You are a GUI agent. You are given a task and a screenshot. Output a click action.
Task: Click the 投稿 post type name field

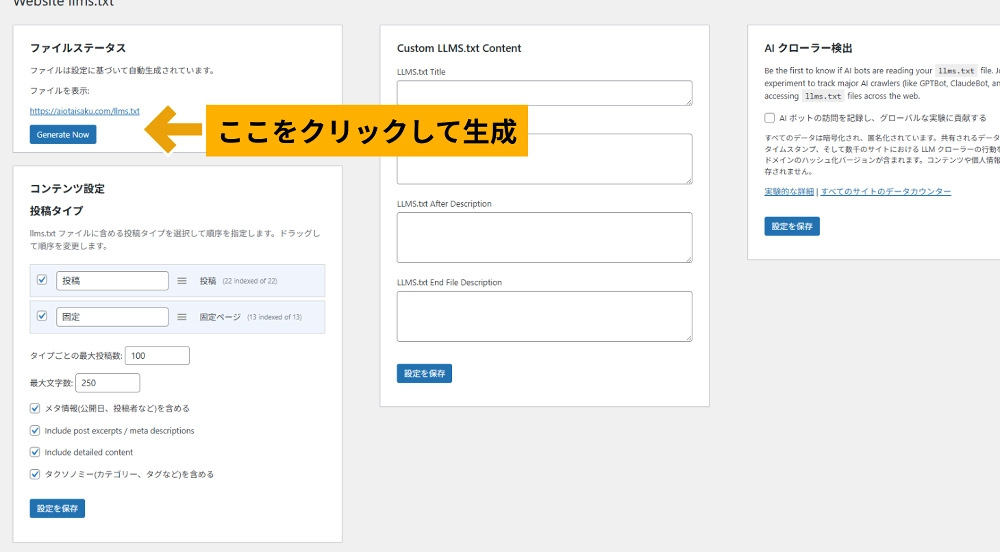112,281
